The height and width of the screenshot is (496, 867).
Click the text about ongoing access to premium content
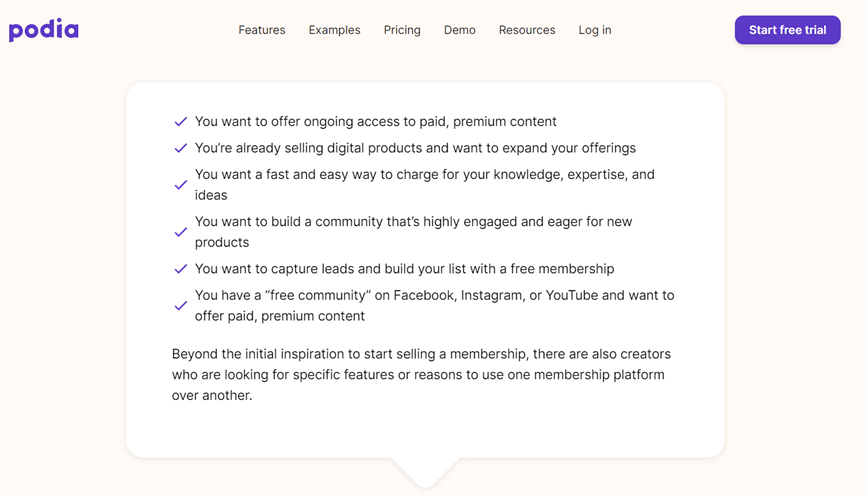coord(375,122)
